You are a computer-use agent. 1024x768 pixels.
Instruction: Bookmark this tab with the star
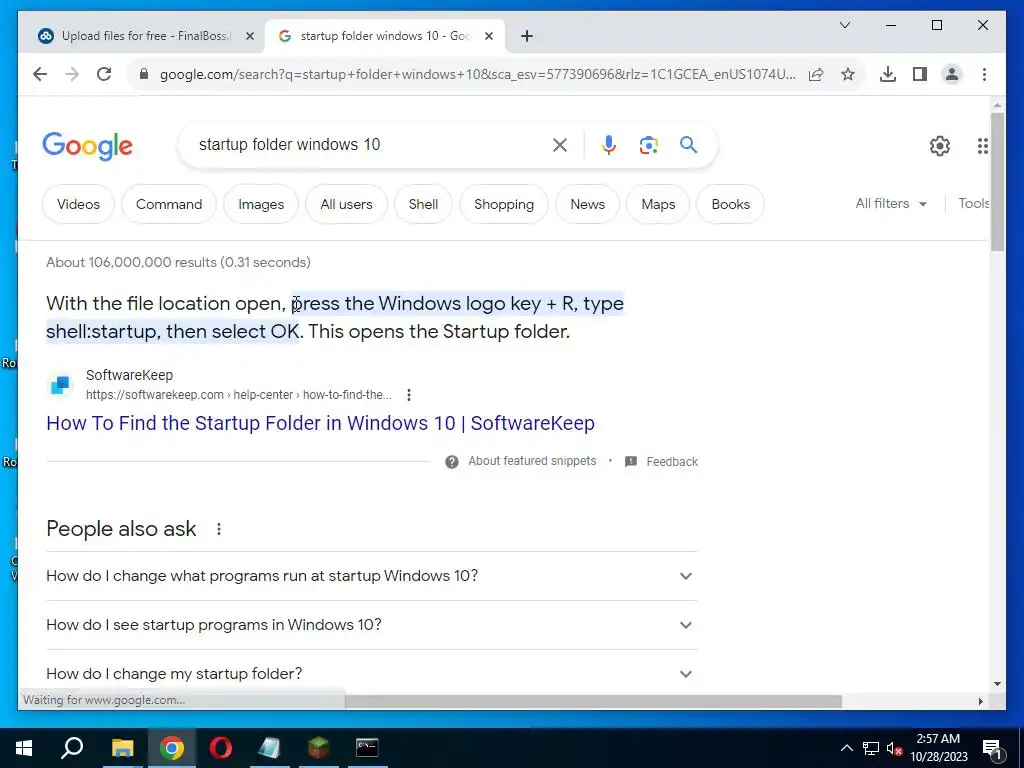(x=848, y=74)
